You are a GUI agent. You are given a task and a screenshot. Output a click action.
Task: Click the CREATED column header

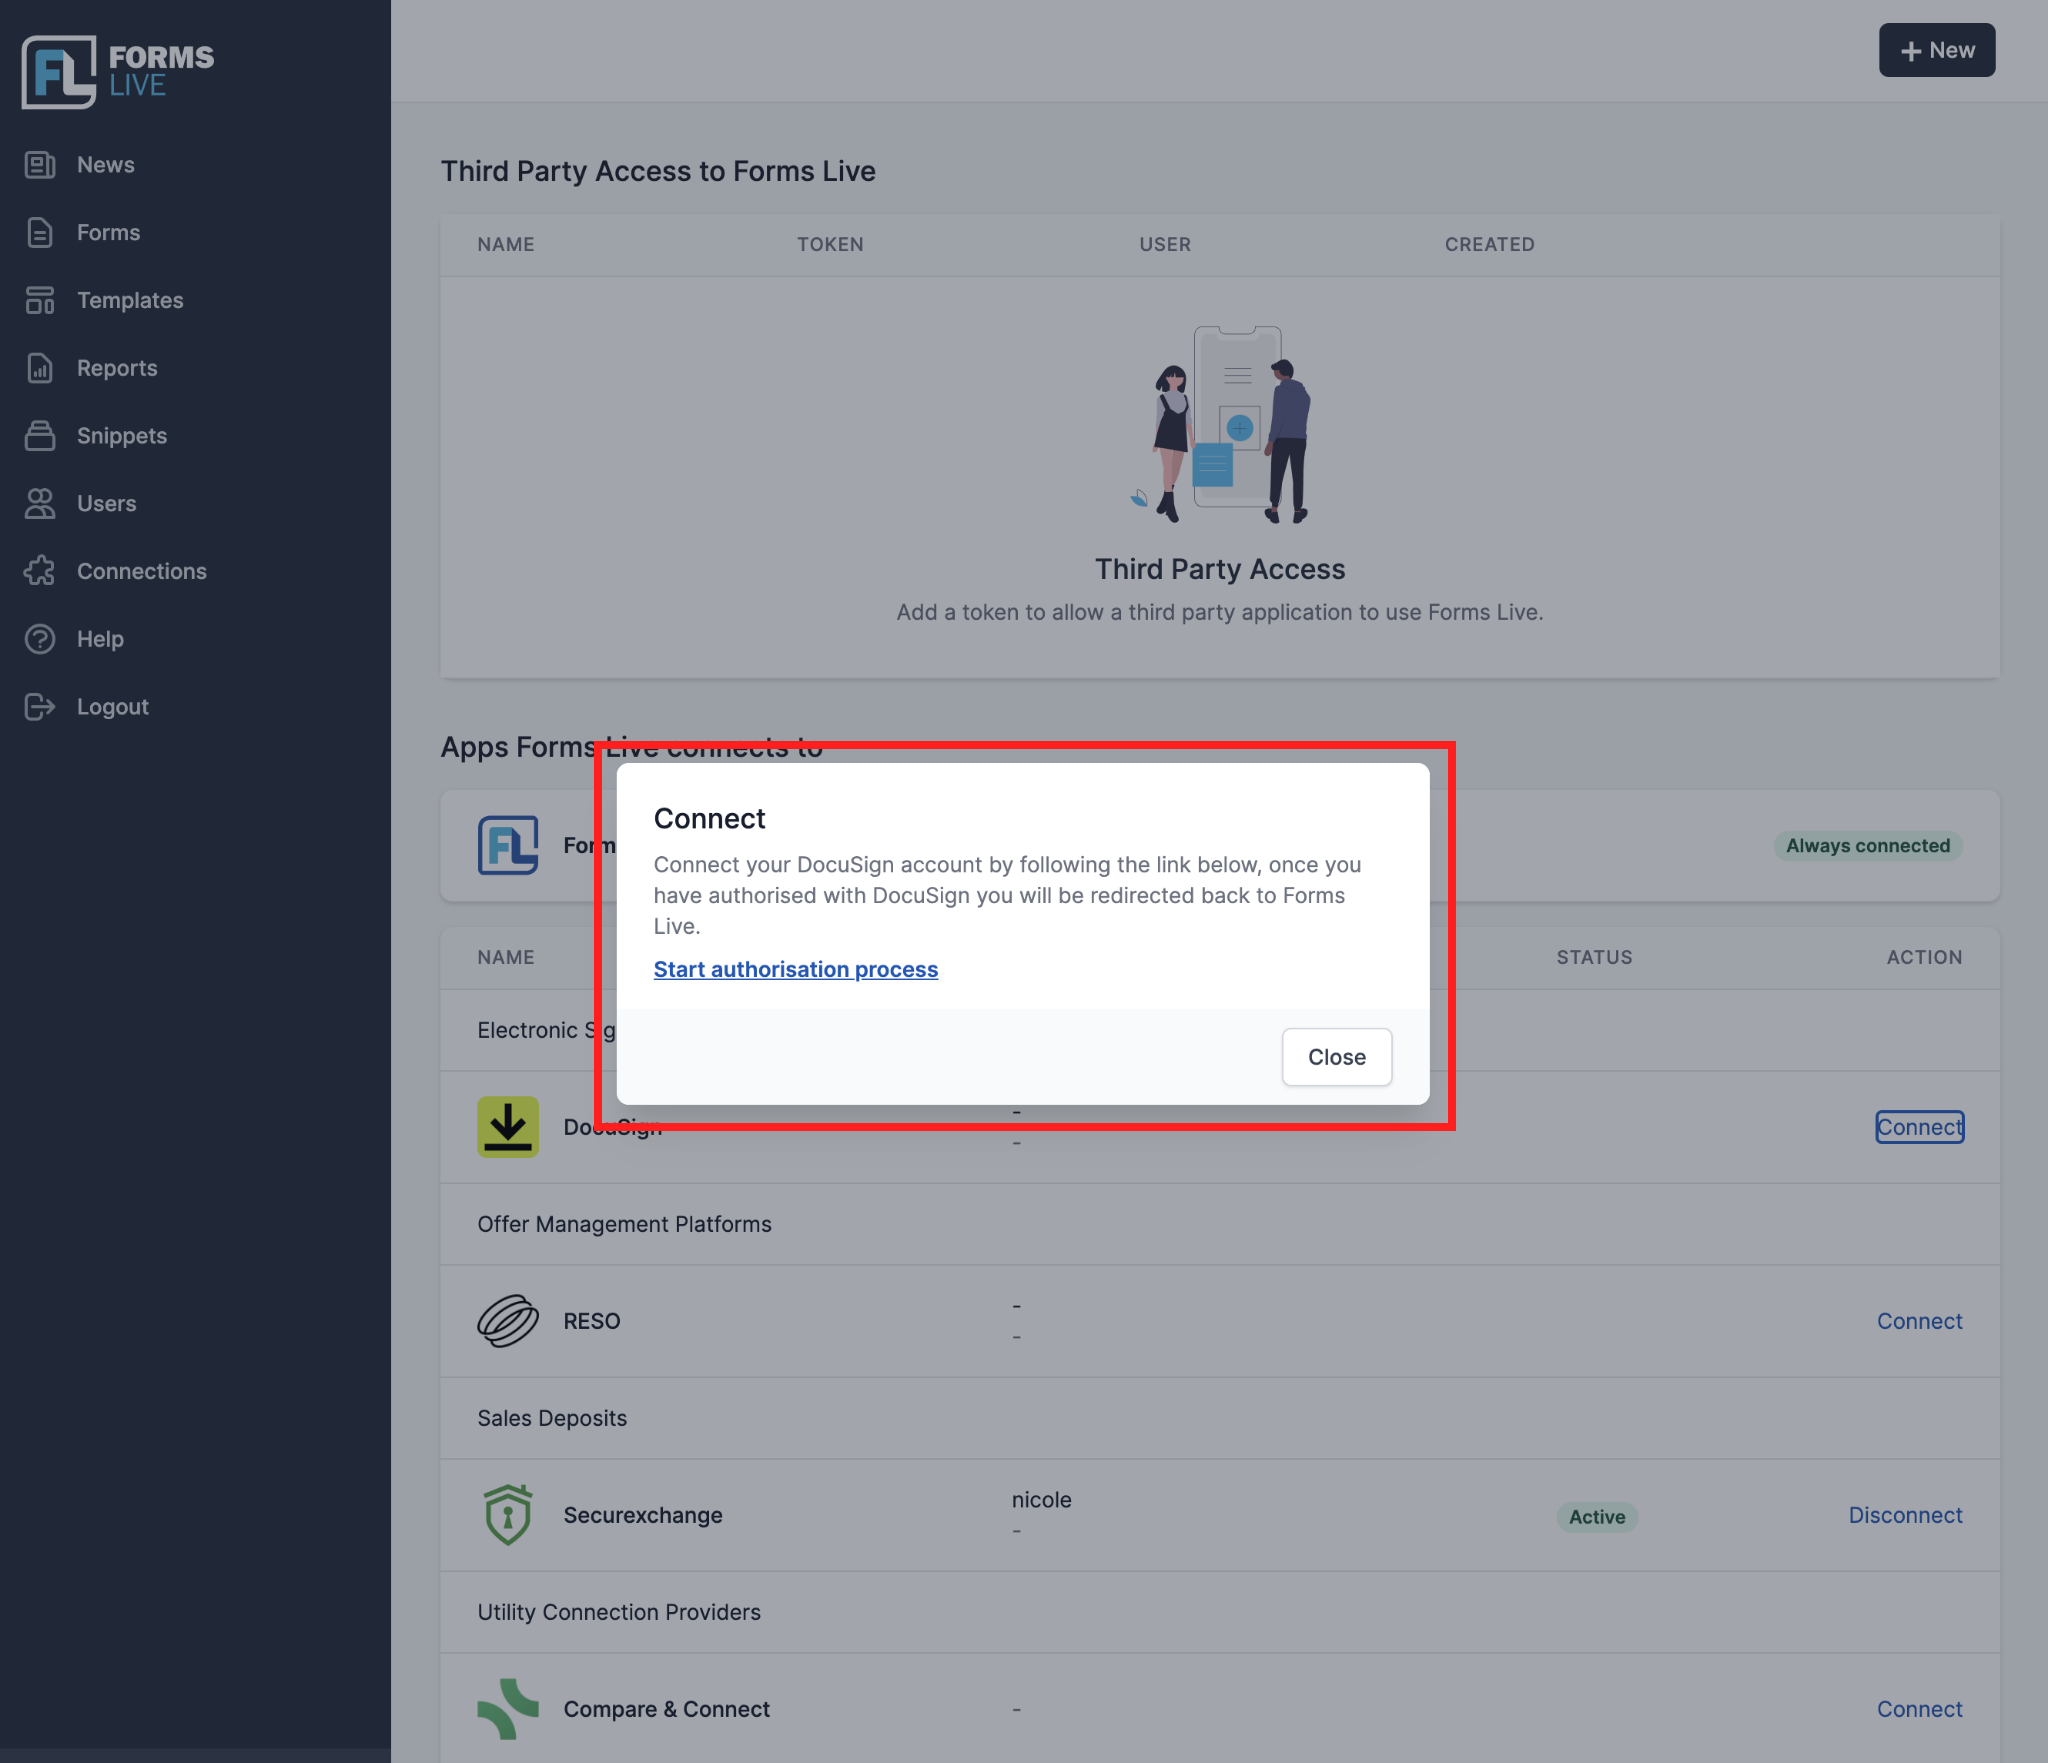1489,245
